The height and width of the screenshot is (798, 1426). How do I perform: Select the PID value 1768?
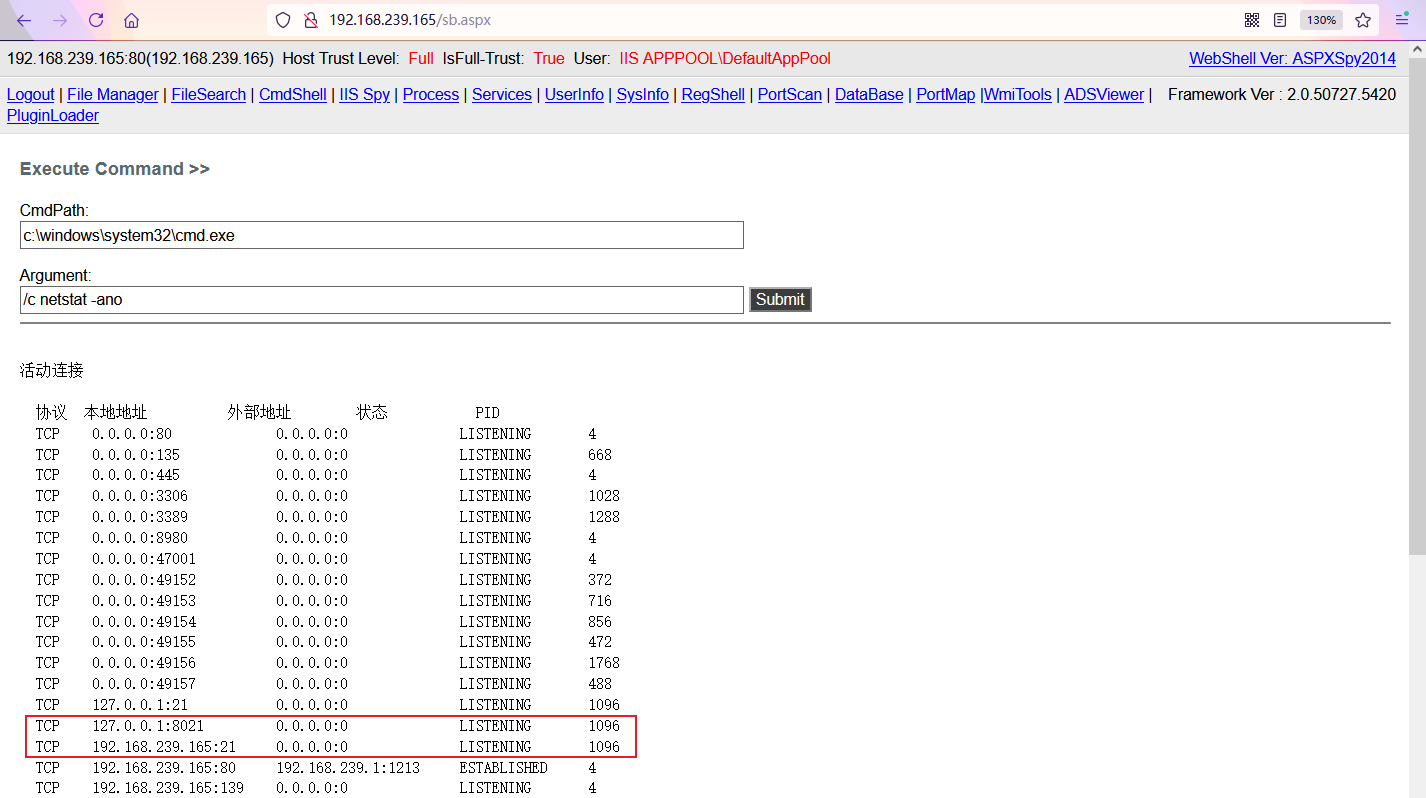[x=604, y=663]
